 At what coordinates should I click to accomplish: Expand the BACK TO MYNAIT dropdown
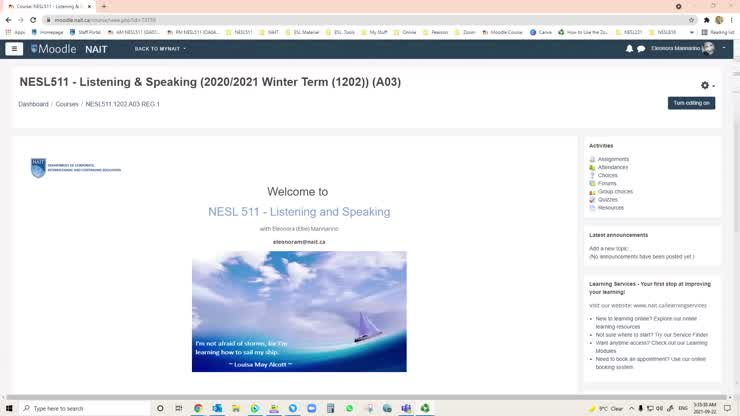coord(160,49)
